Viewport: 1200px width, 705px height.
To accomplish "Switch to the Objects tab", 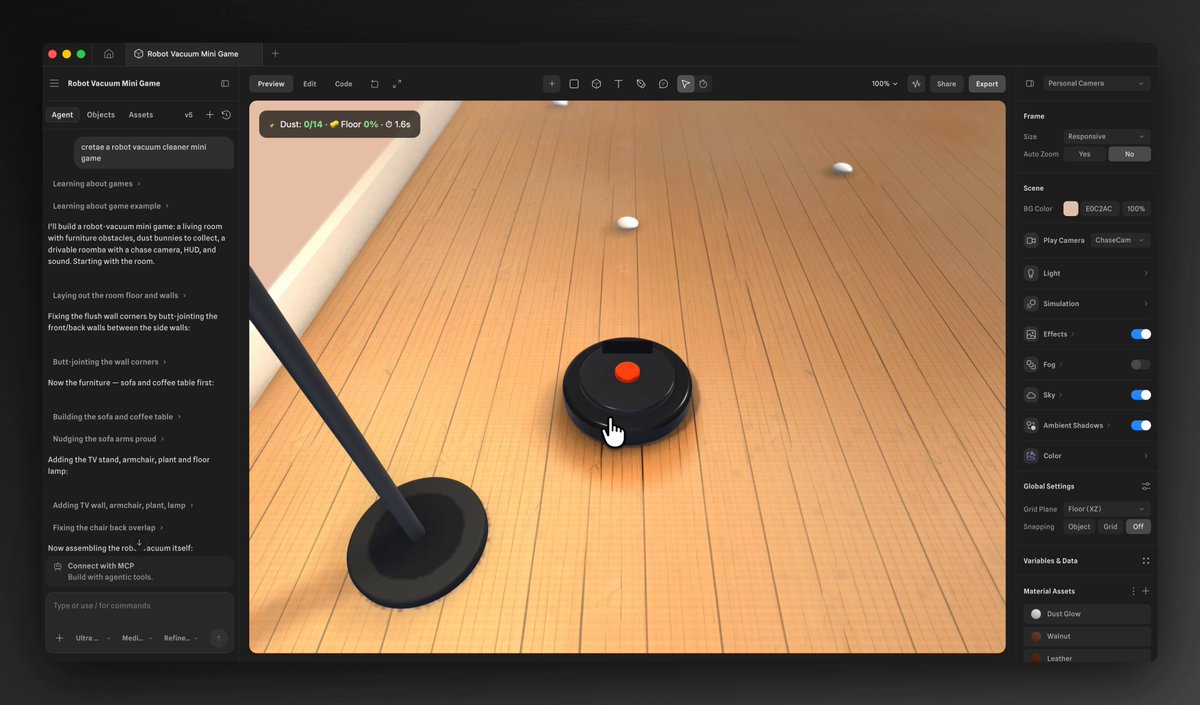I will click(x=101, y=115).
